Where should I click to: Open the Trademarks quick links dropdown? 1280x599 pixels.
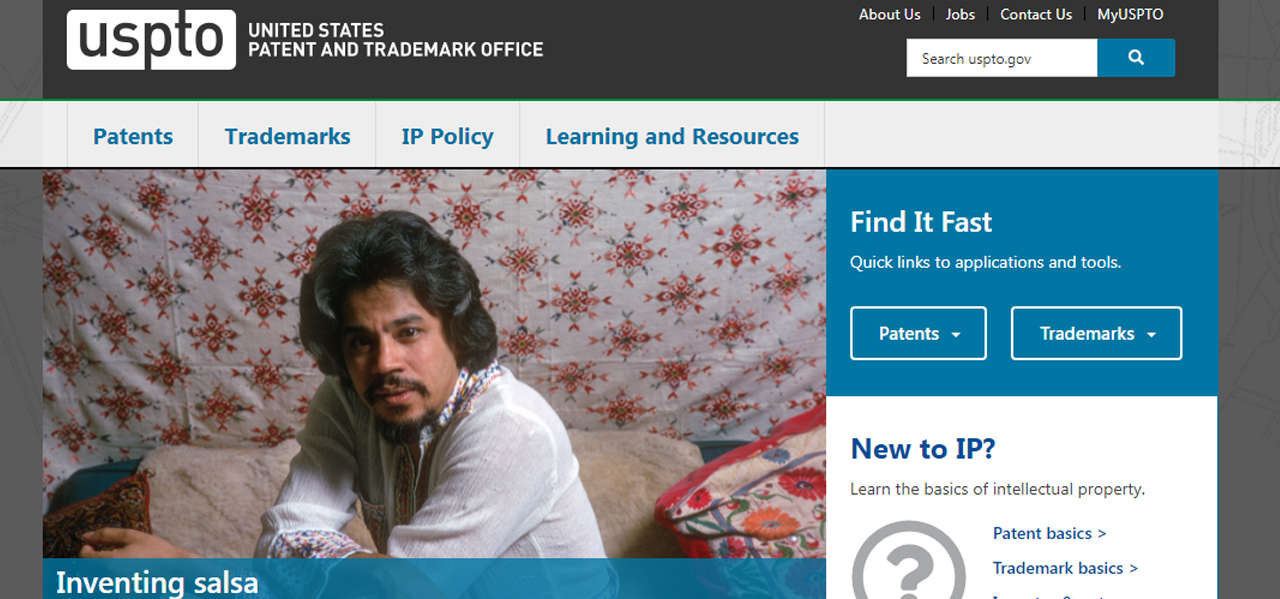pos(1096,333)
